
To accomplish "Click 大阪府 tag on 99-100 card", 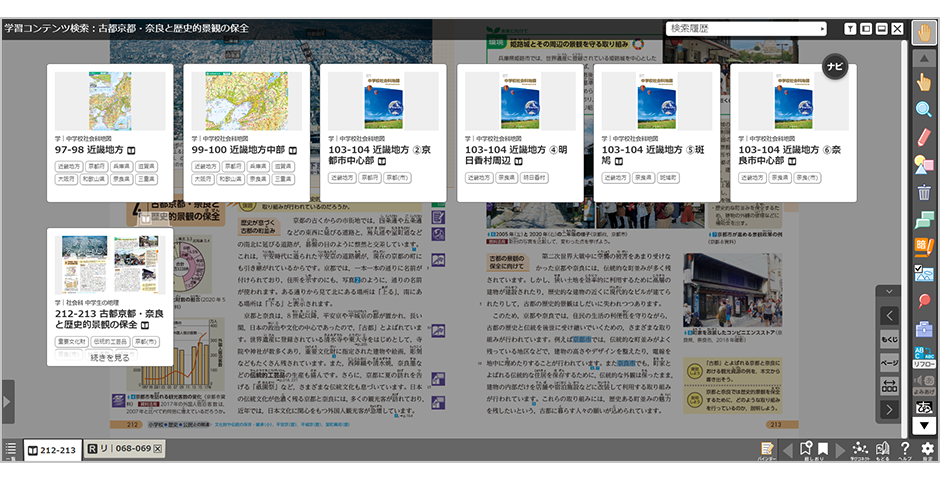I will tap(203, 179).
